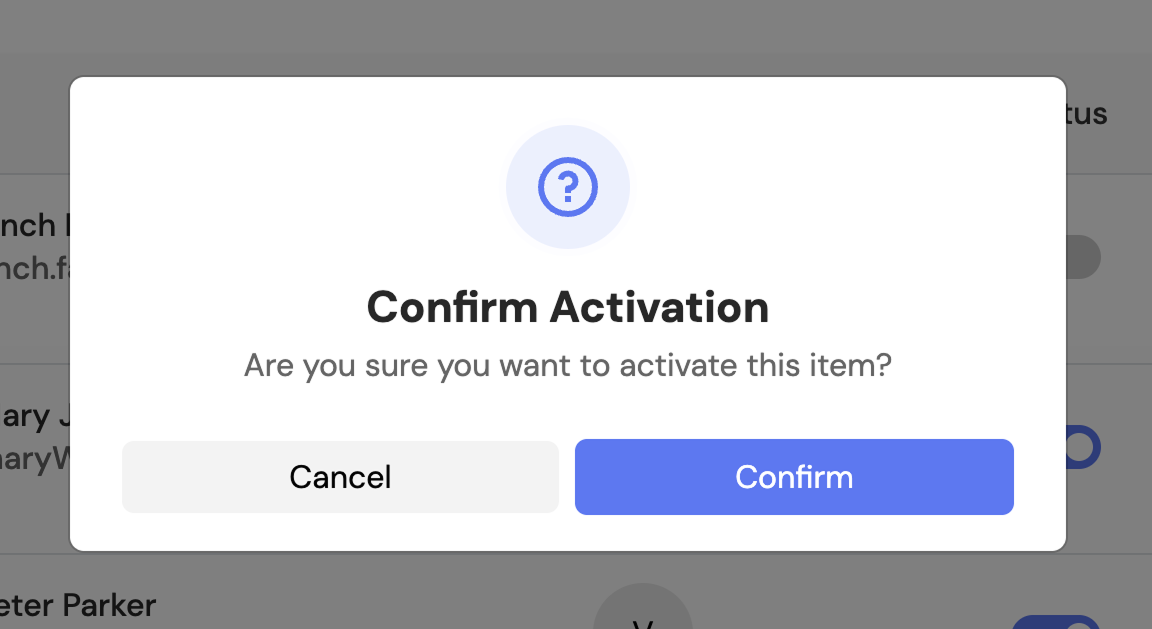Screen dimensions: 1152x629
Task: Click the "Are you sure" message text
Action: click(568, 365)
